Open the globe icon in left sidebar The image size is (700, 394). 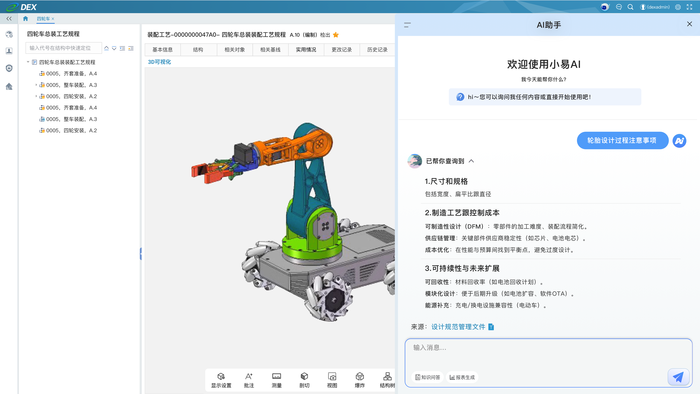9,34
